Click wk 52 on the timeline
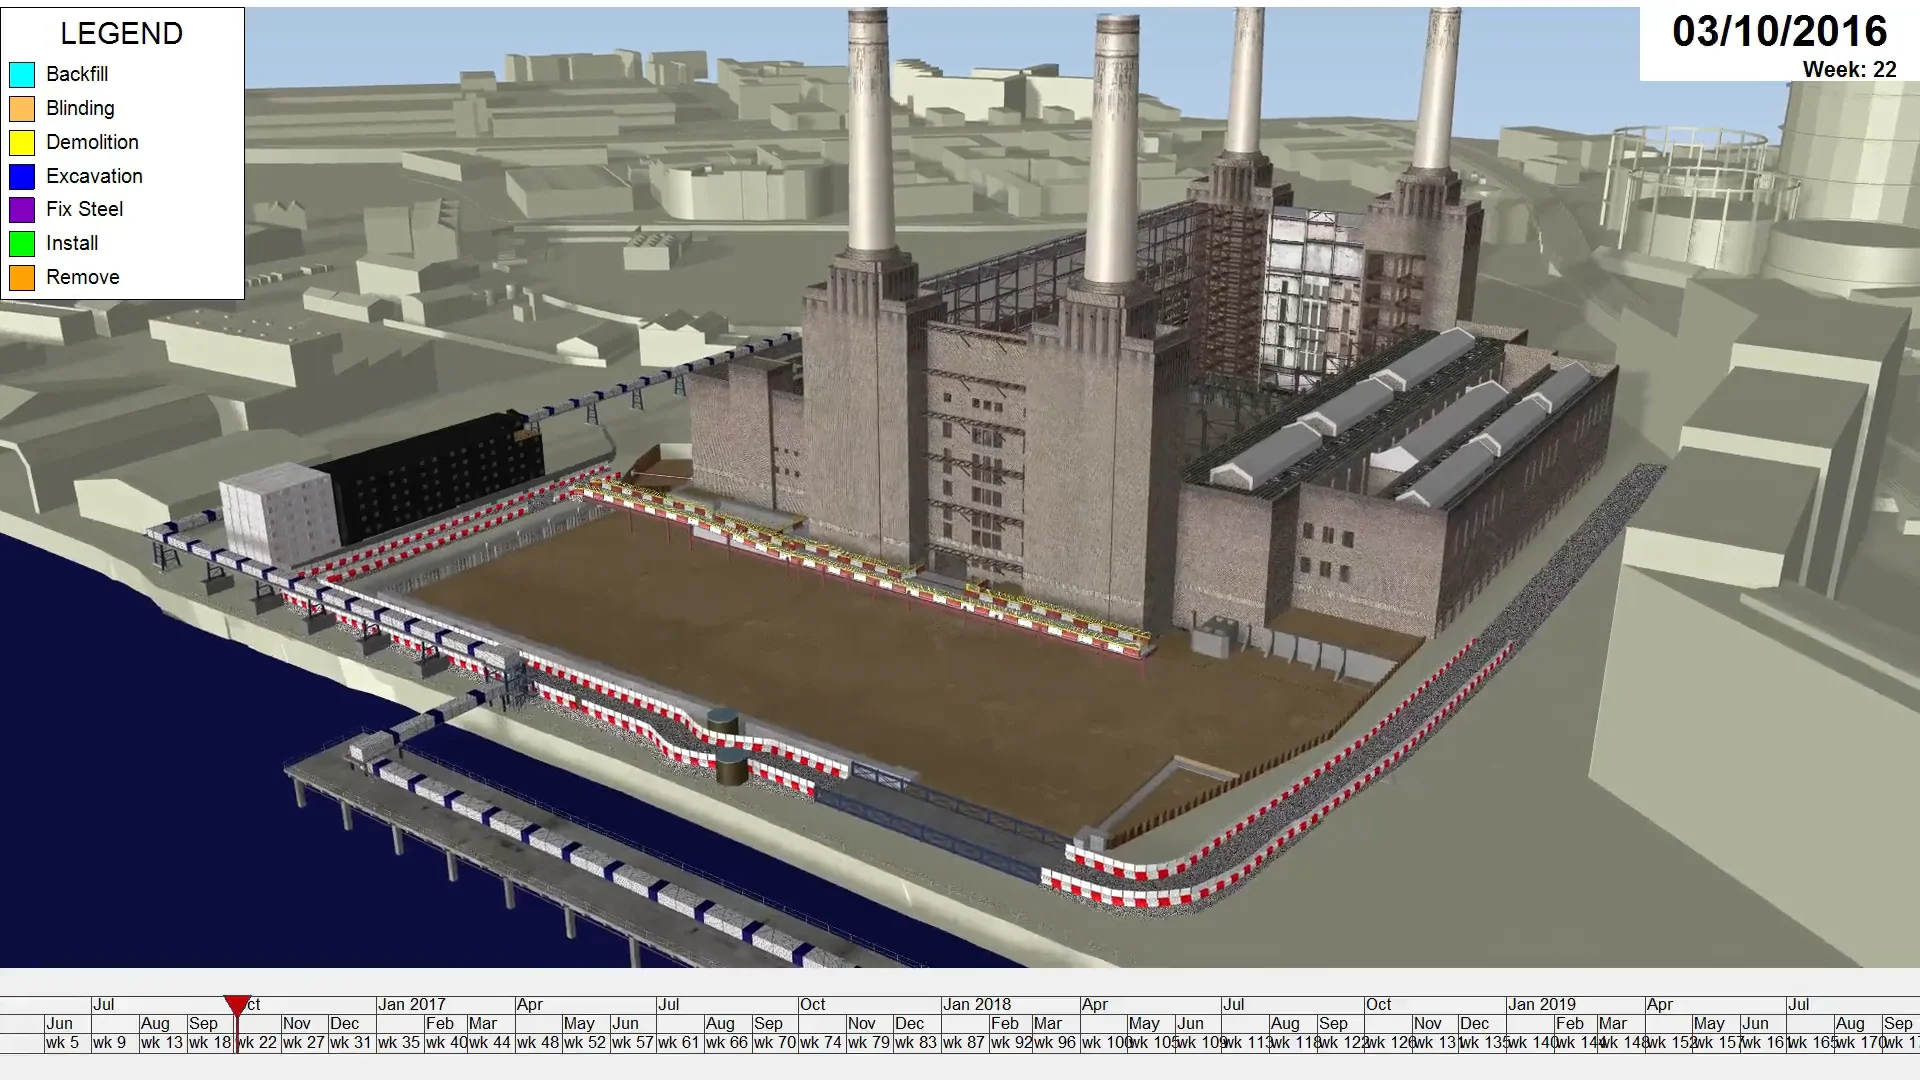Image resolution: width=1920 pixels, height=1080 pixels. (x=585, y=1042)
